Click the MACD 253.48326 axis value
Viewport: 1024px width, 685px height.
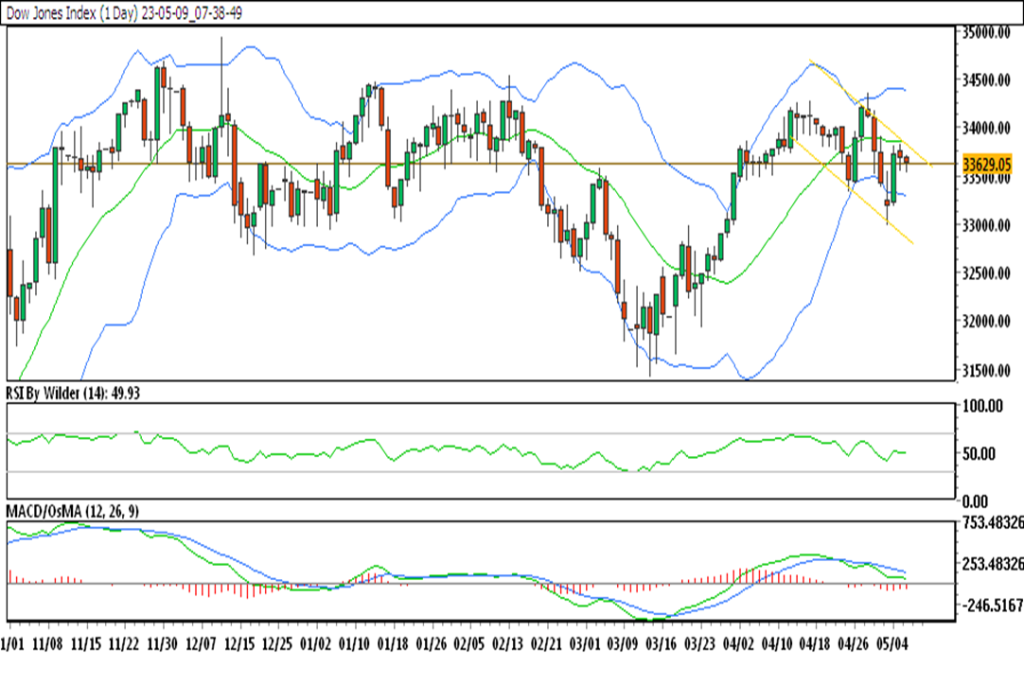tap(993, 564)
